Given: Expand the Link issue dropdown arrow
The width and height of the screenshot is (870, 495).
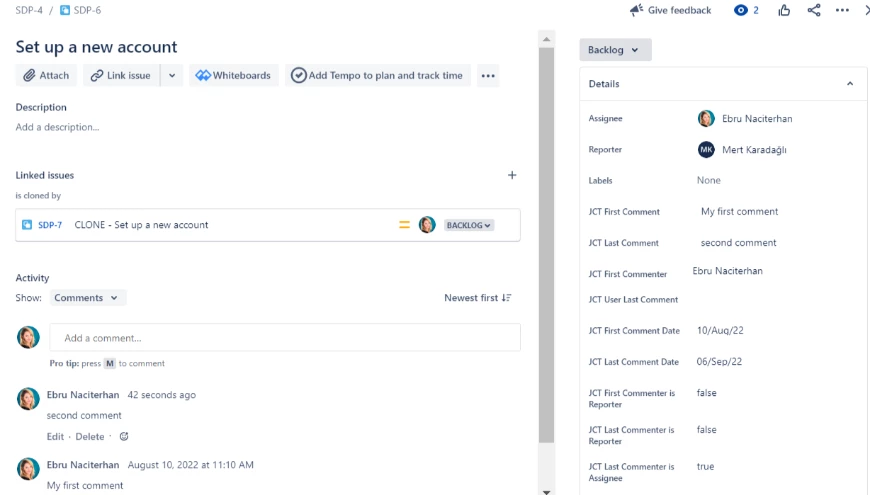Looking at the screenshot, I should 172,75.
